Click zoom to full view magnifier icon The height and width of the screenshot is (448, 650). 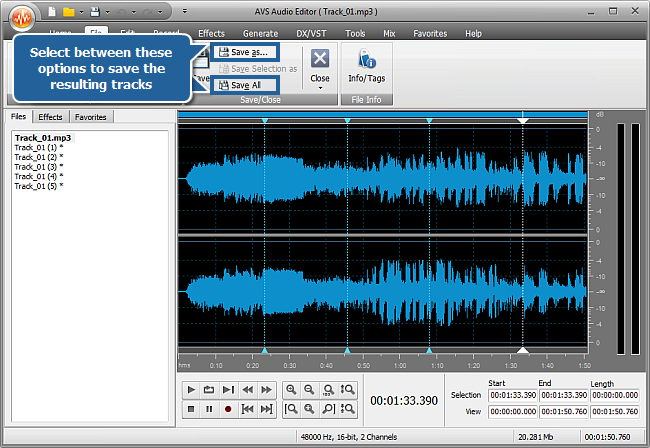[x=310, y=409]
